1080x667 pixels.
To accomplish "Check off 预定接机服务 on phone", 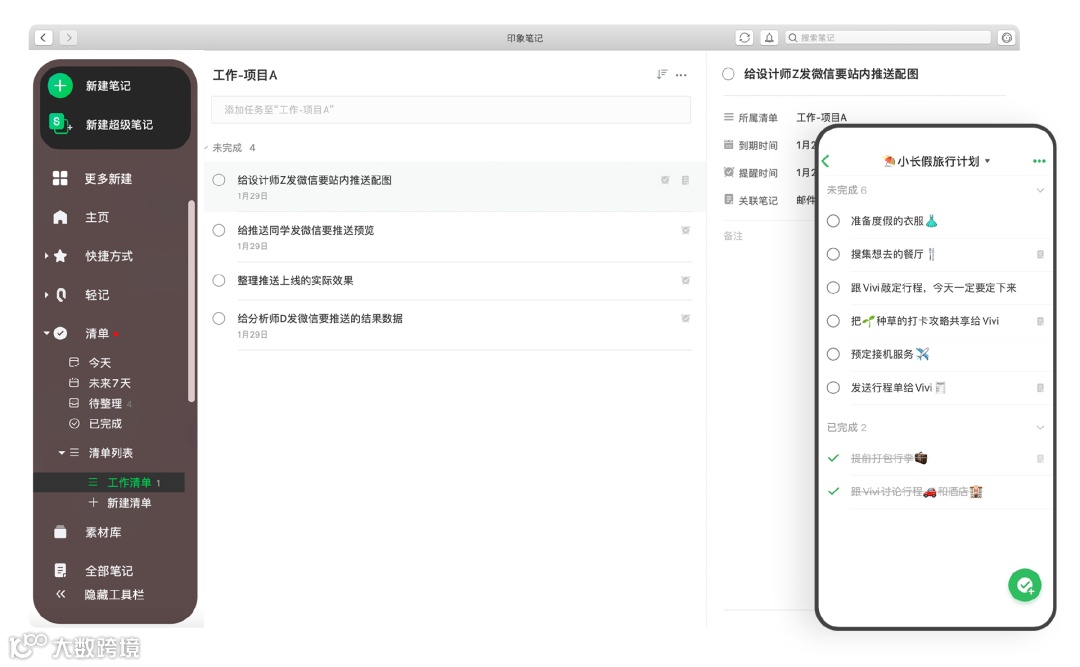I will [833, 354].
